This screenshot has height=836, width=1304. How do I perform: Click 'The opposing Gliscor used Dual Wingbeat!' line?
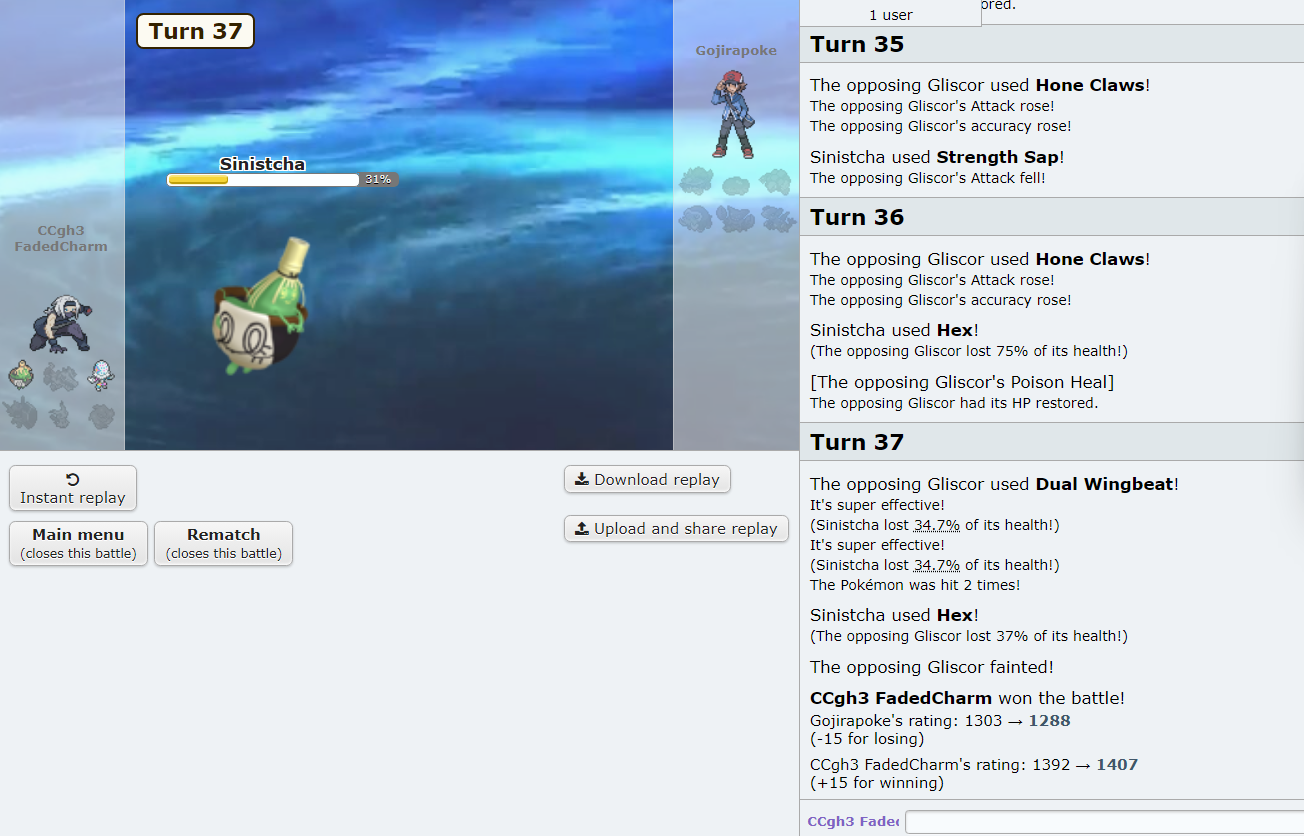[x=994, y=484]
